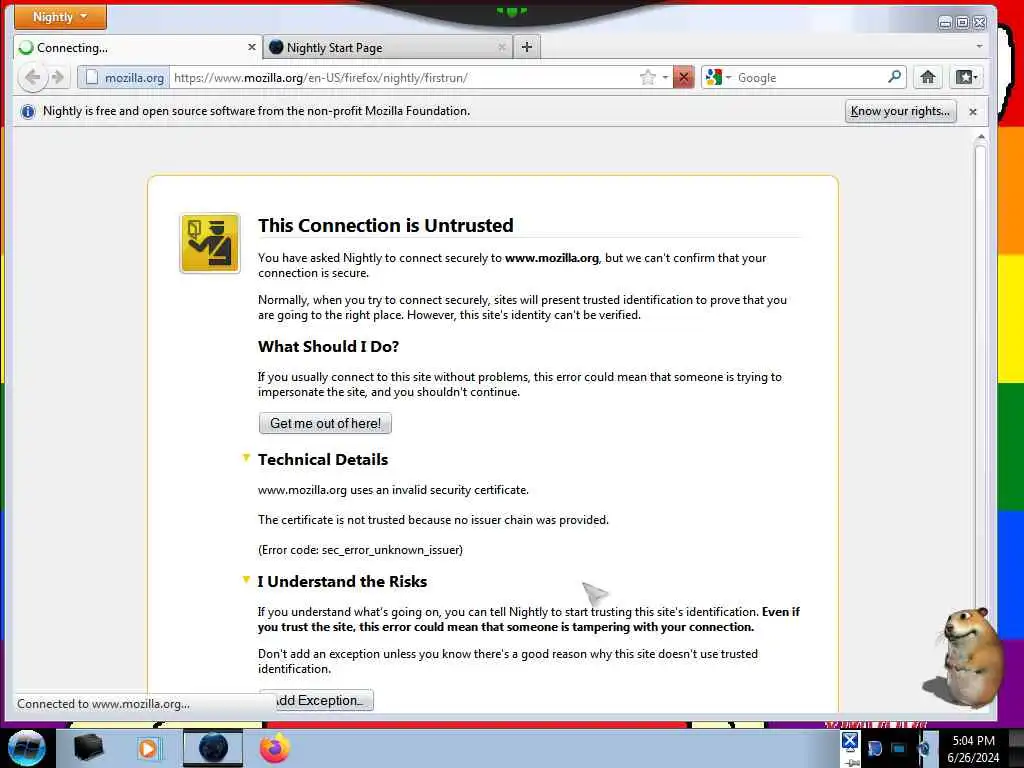Viewport: 1024px width, 768px height.
Task: Click the yellow policeman warning icon
Action: 210,244
